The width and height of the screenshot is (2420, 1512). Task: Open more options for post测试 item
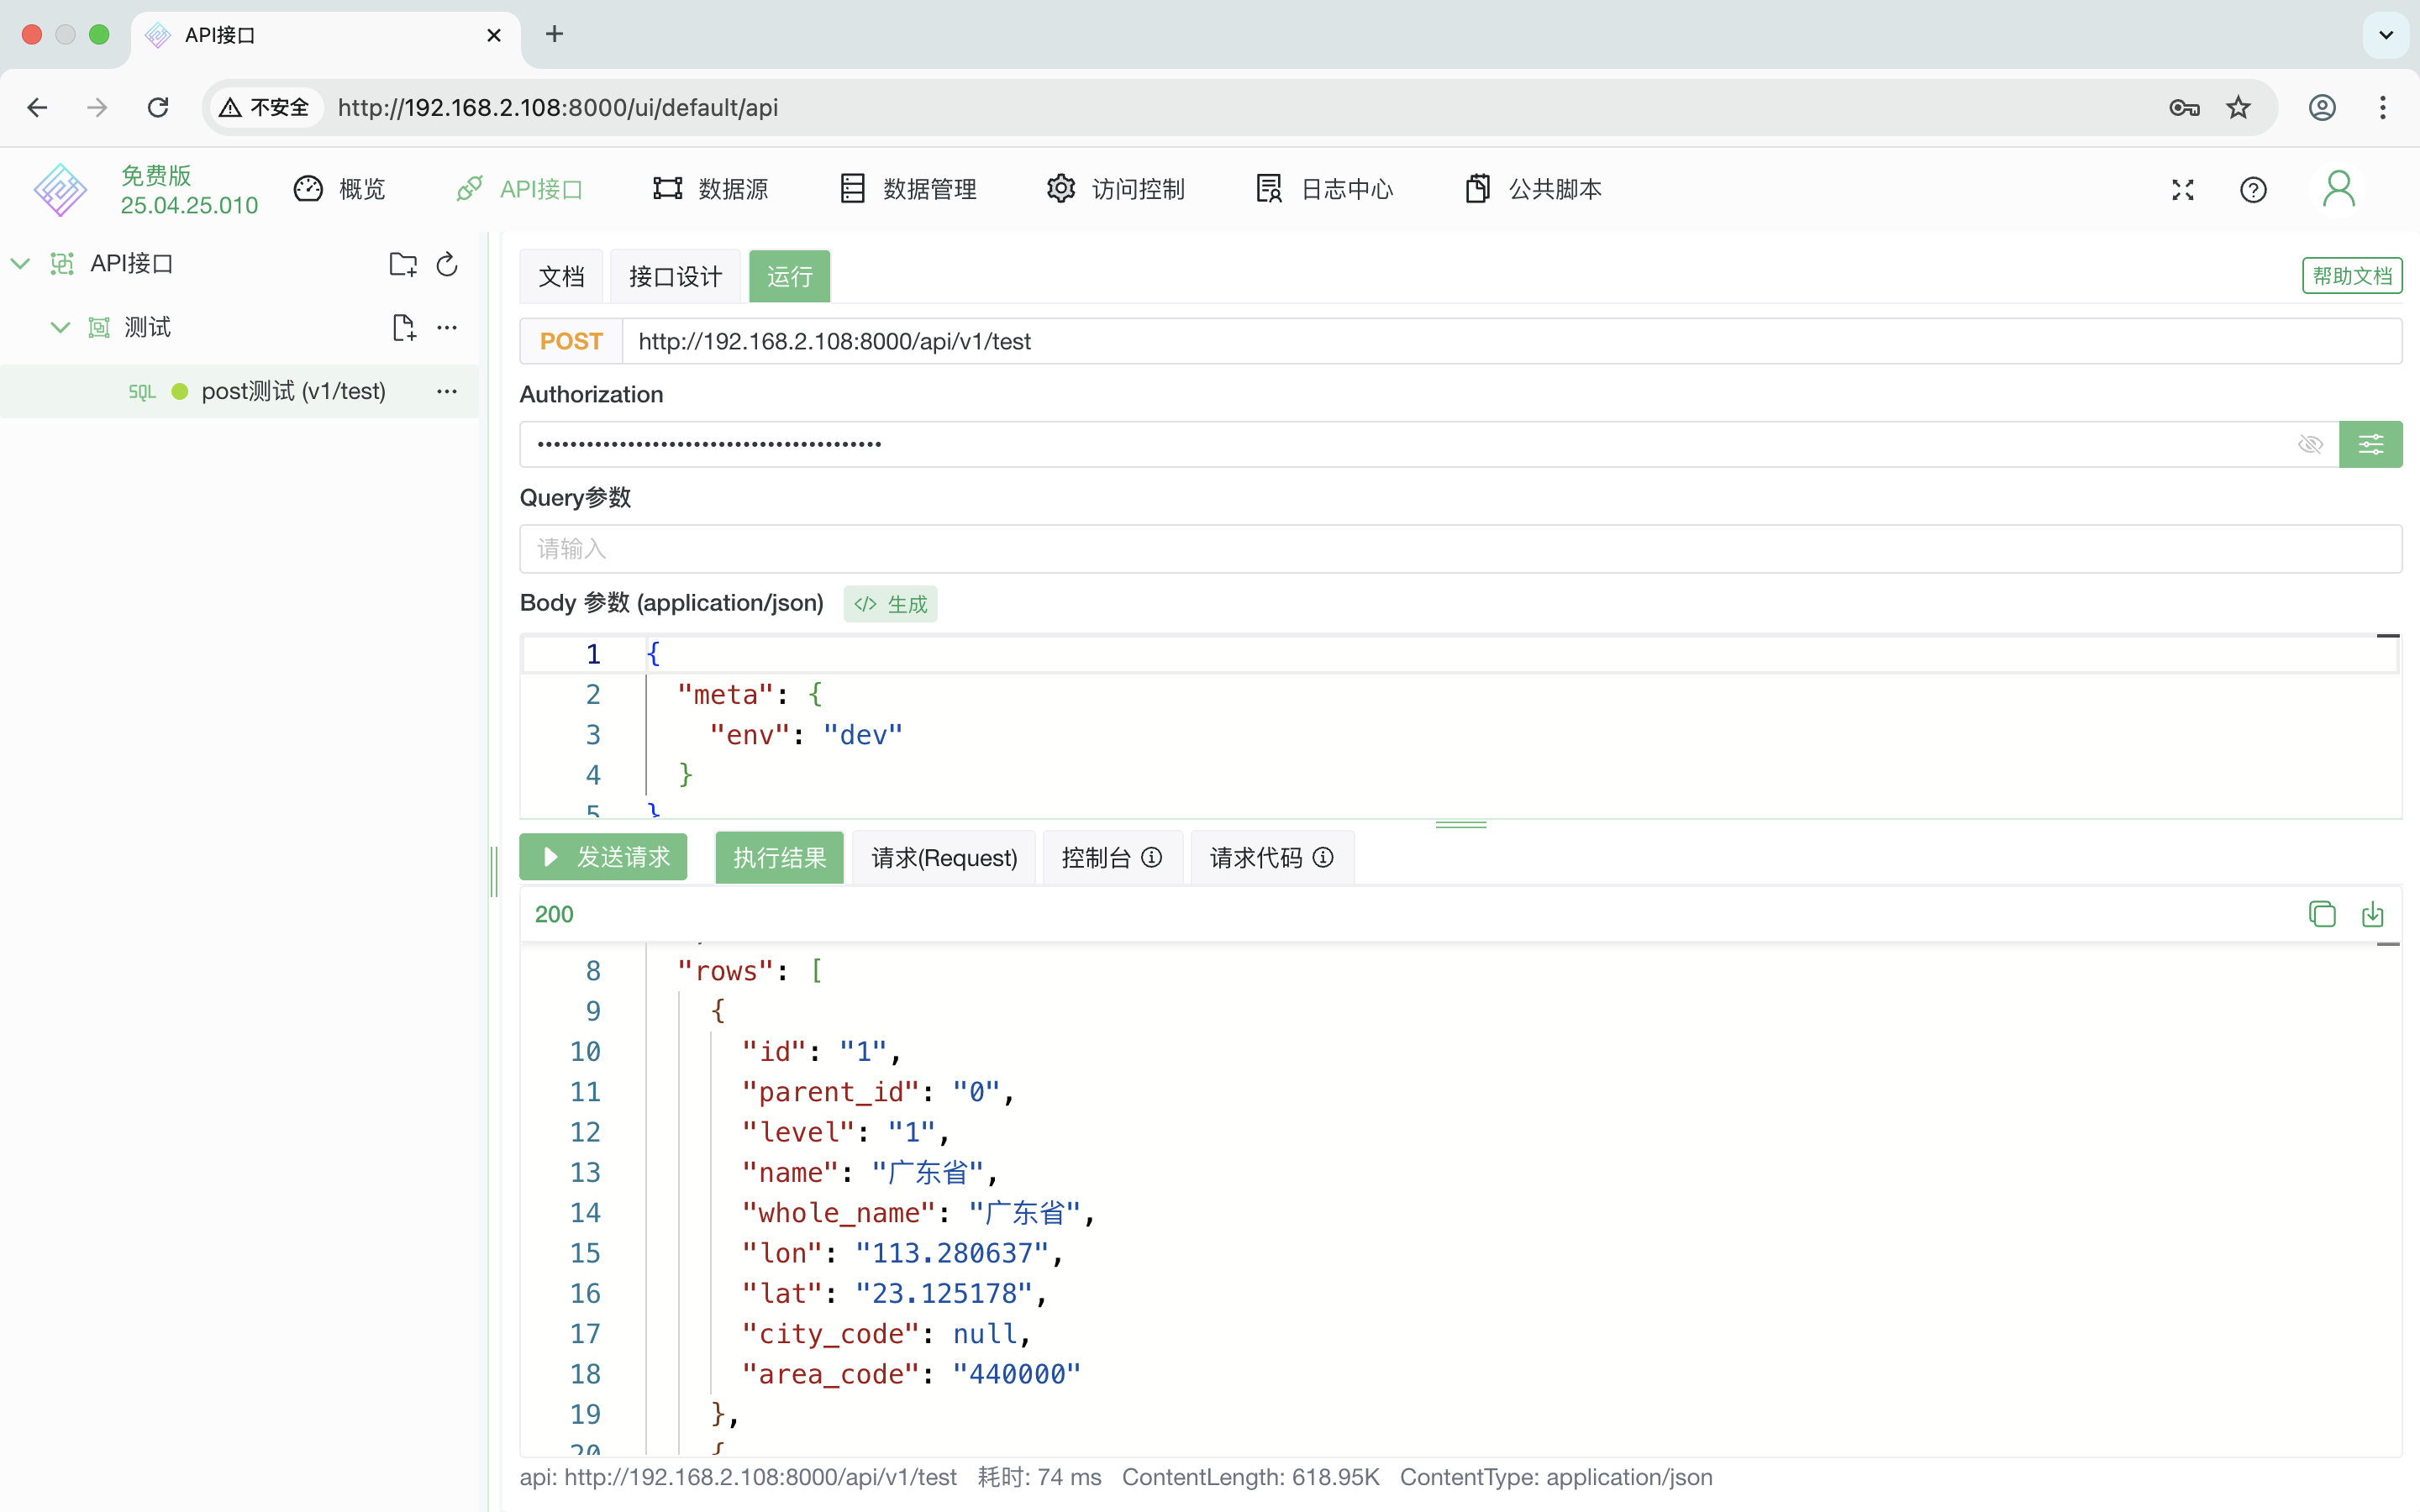click(x=447, y=391)
